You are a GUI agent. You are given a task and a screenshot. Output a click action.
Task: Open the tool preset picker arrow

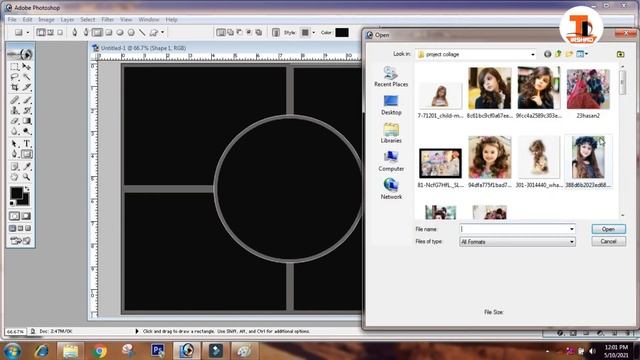point(27,32)
